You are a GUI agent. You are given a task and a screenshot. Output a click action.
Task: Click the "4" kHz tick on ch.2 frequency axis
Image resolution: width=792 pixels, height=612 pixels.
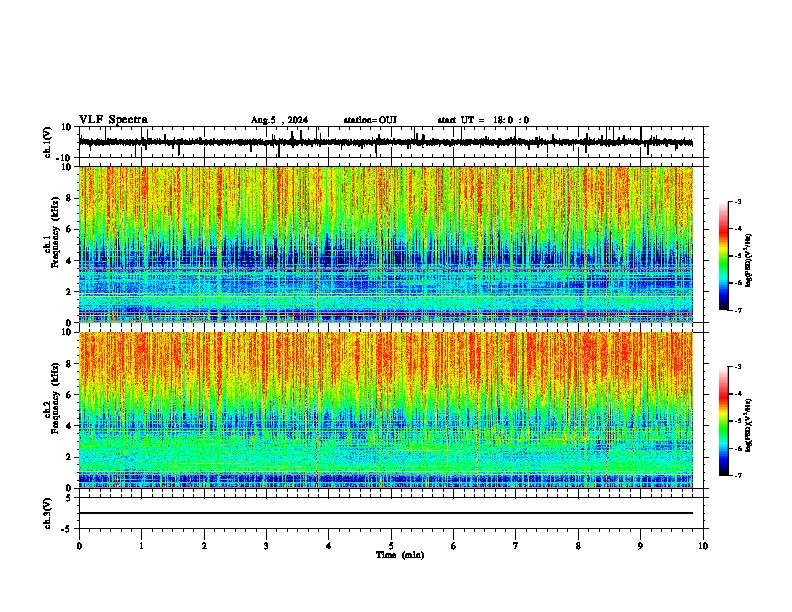[x=69, y=426]
